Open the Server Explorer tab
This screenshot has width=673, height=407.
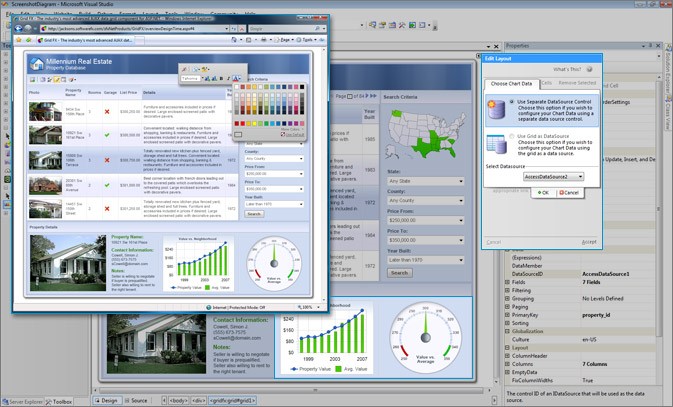coord(22,402)
